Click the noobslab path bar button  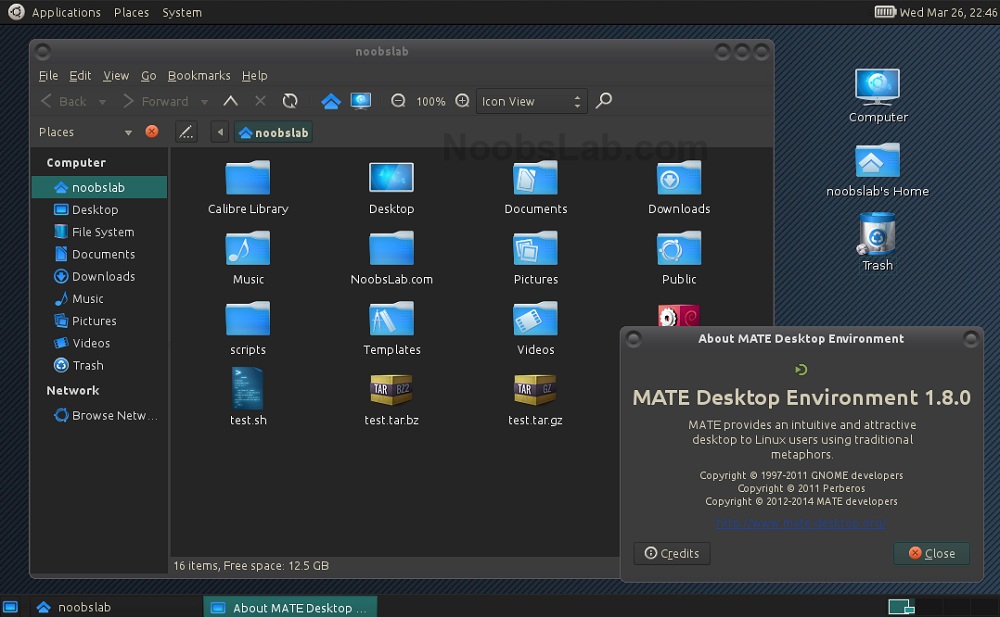(274, 132)
